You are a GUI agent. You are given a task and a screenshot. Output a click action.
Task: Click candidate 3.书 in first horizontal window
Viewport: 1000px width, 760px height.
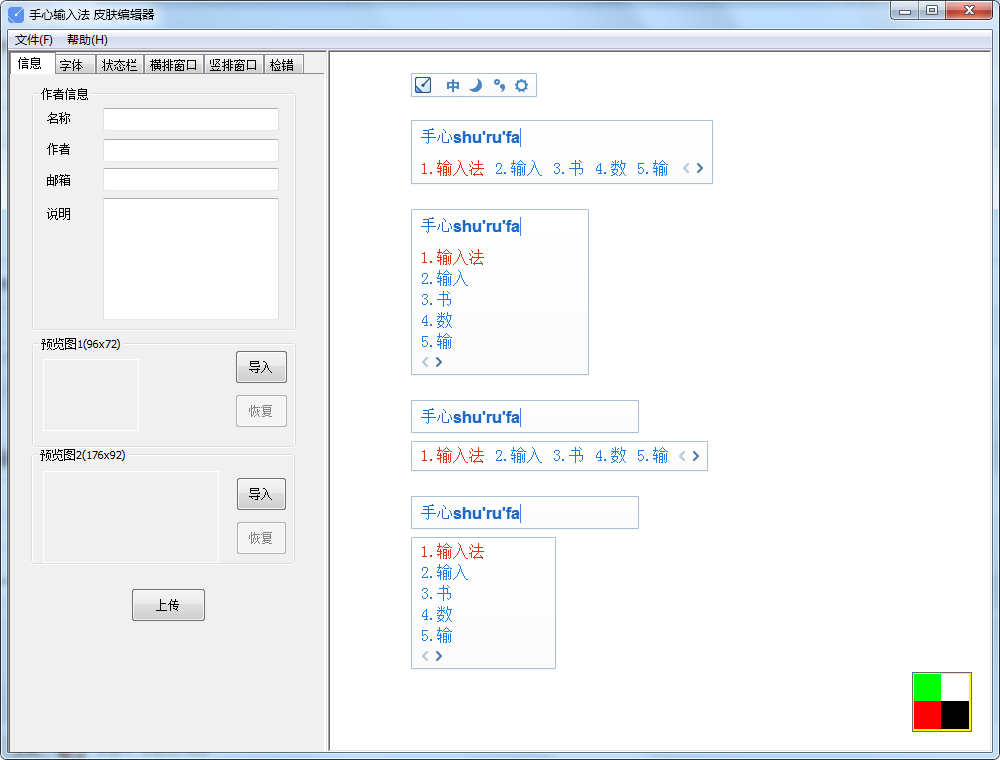(568, 168)
